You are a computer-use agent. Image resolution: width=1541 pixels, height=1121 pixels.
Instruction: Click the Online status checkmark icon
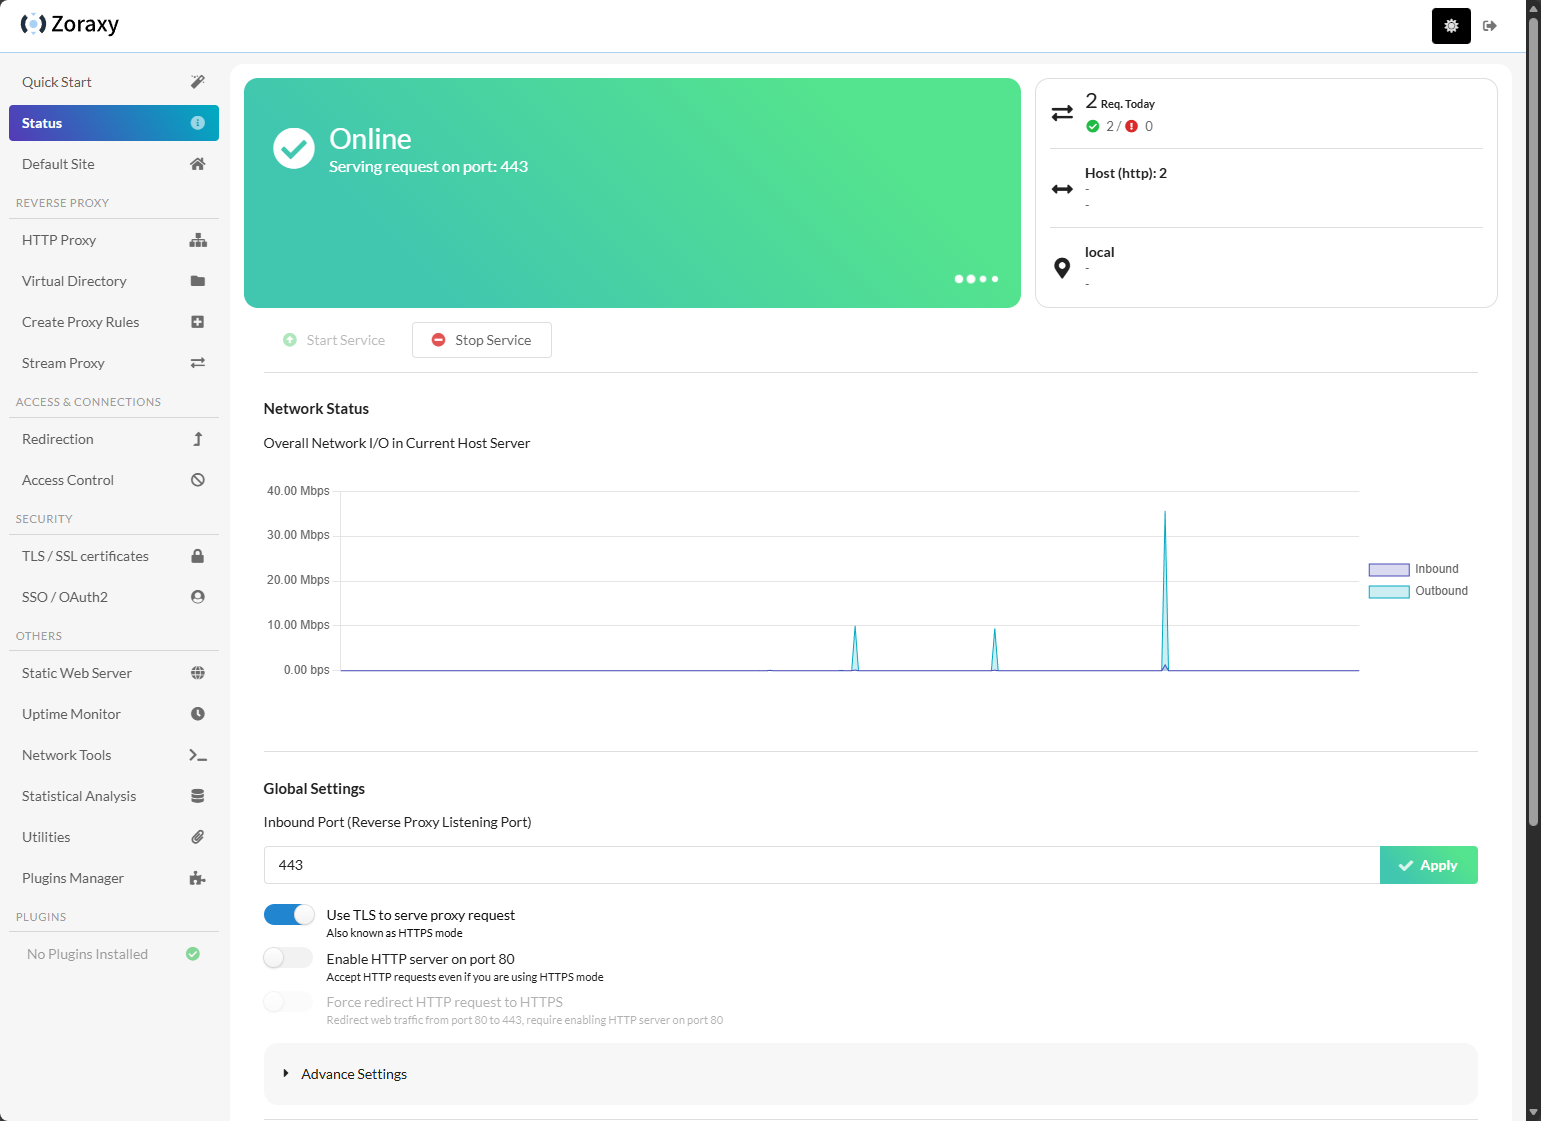coord(294,149)
